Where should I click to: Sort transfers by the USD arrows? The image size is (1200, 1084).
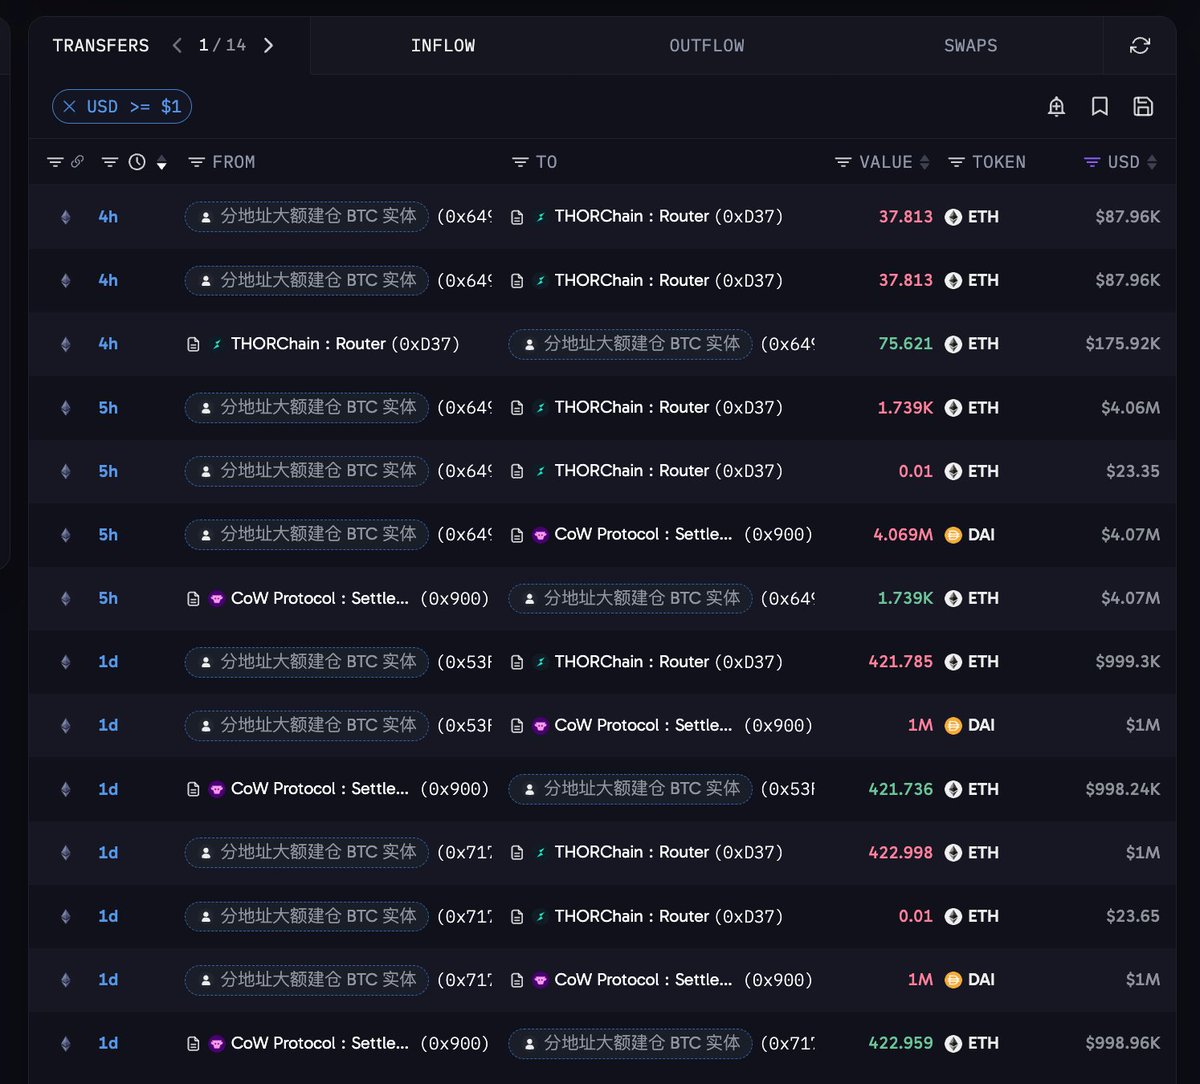pos(1152,162)
